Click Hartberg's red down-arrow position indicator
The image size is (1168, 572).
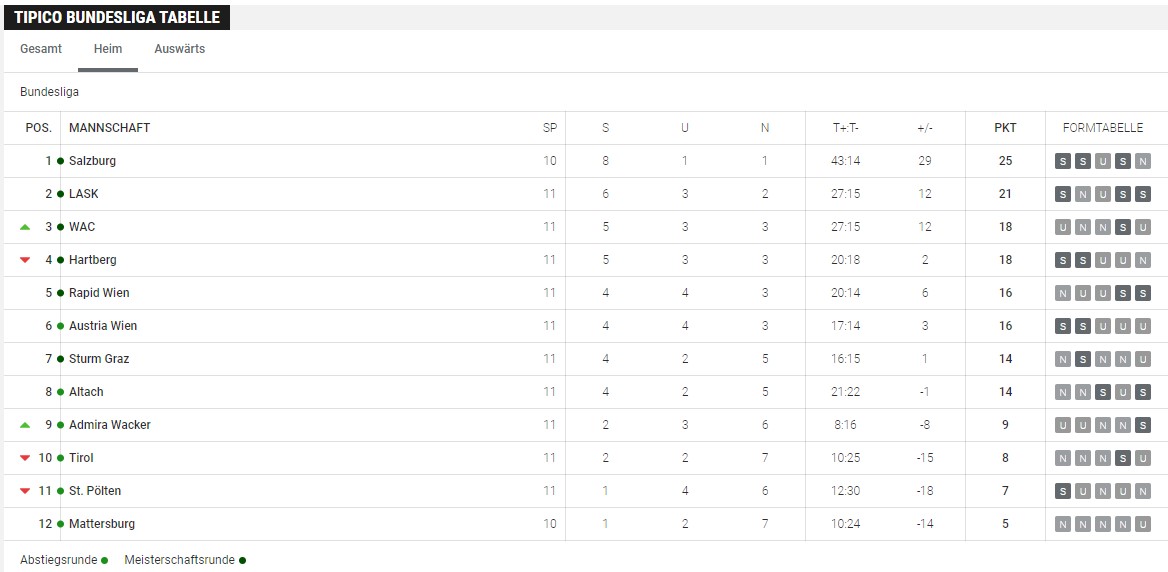coord(25,260)
